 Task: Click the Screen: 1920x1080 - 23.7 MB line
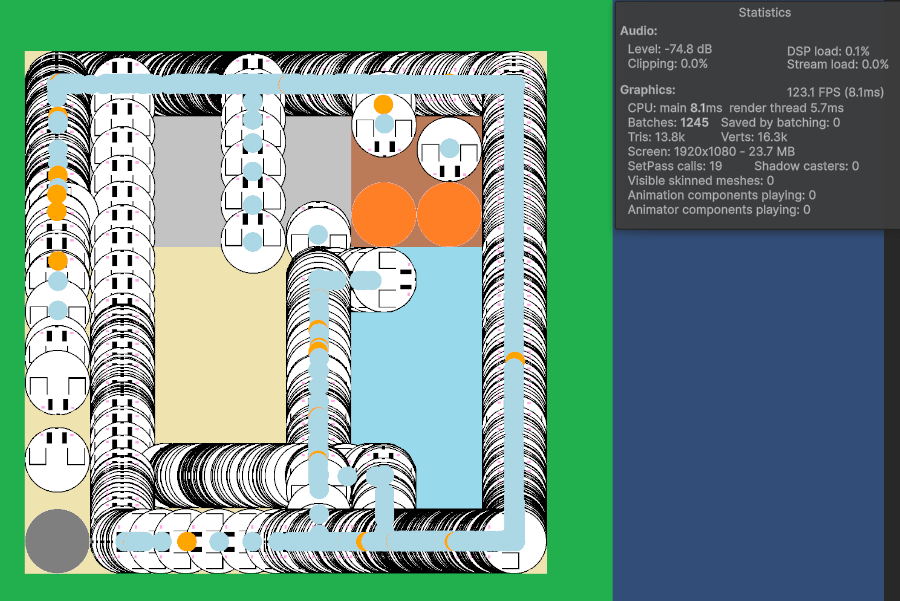click(711, 152)
